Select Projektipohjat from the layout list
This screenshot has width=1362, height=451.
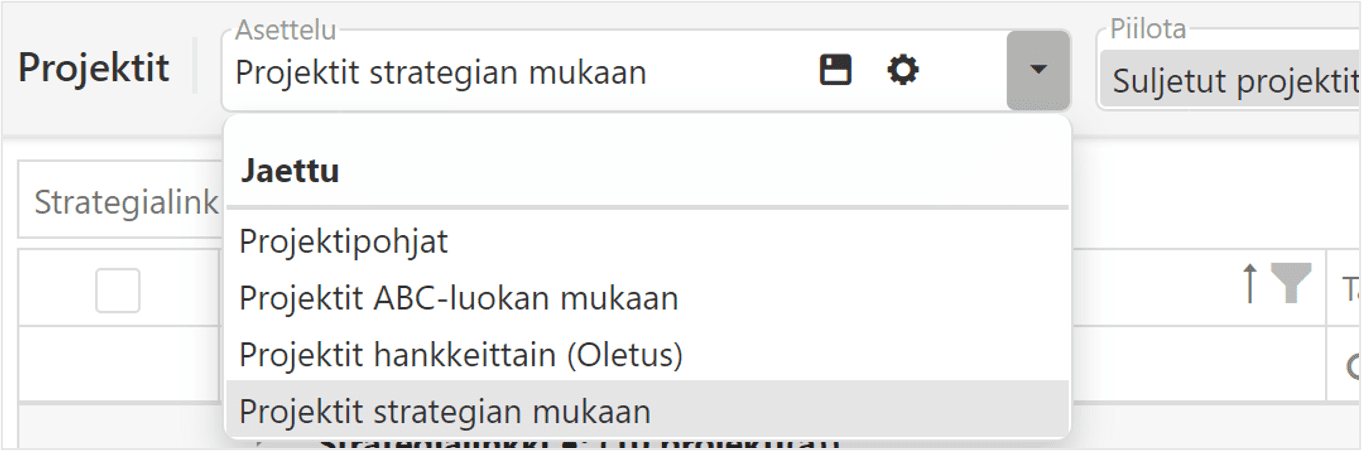(344, 241)
